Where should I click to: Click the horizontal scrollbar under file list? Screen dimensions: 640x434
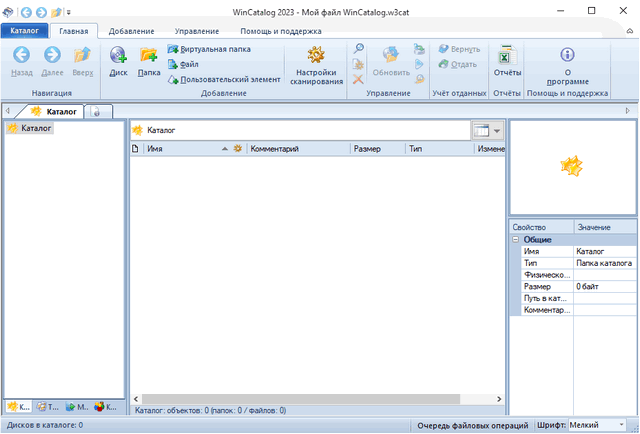[300, 399]
